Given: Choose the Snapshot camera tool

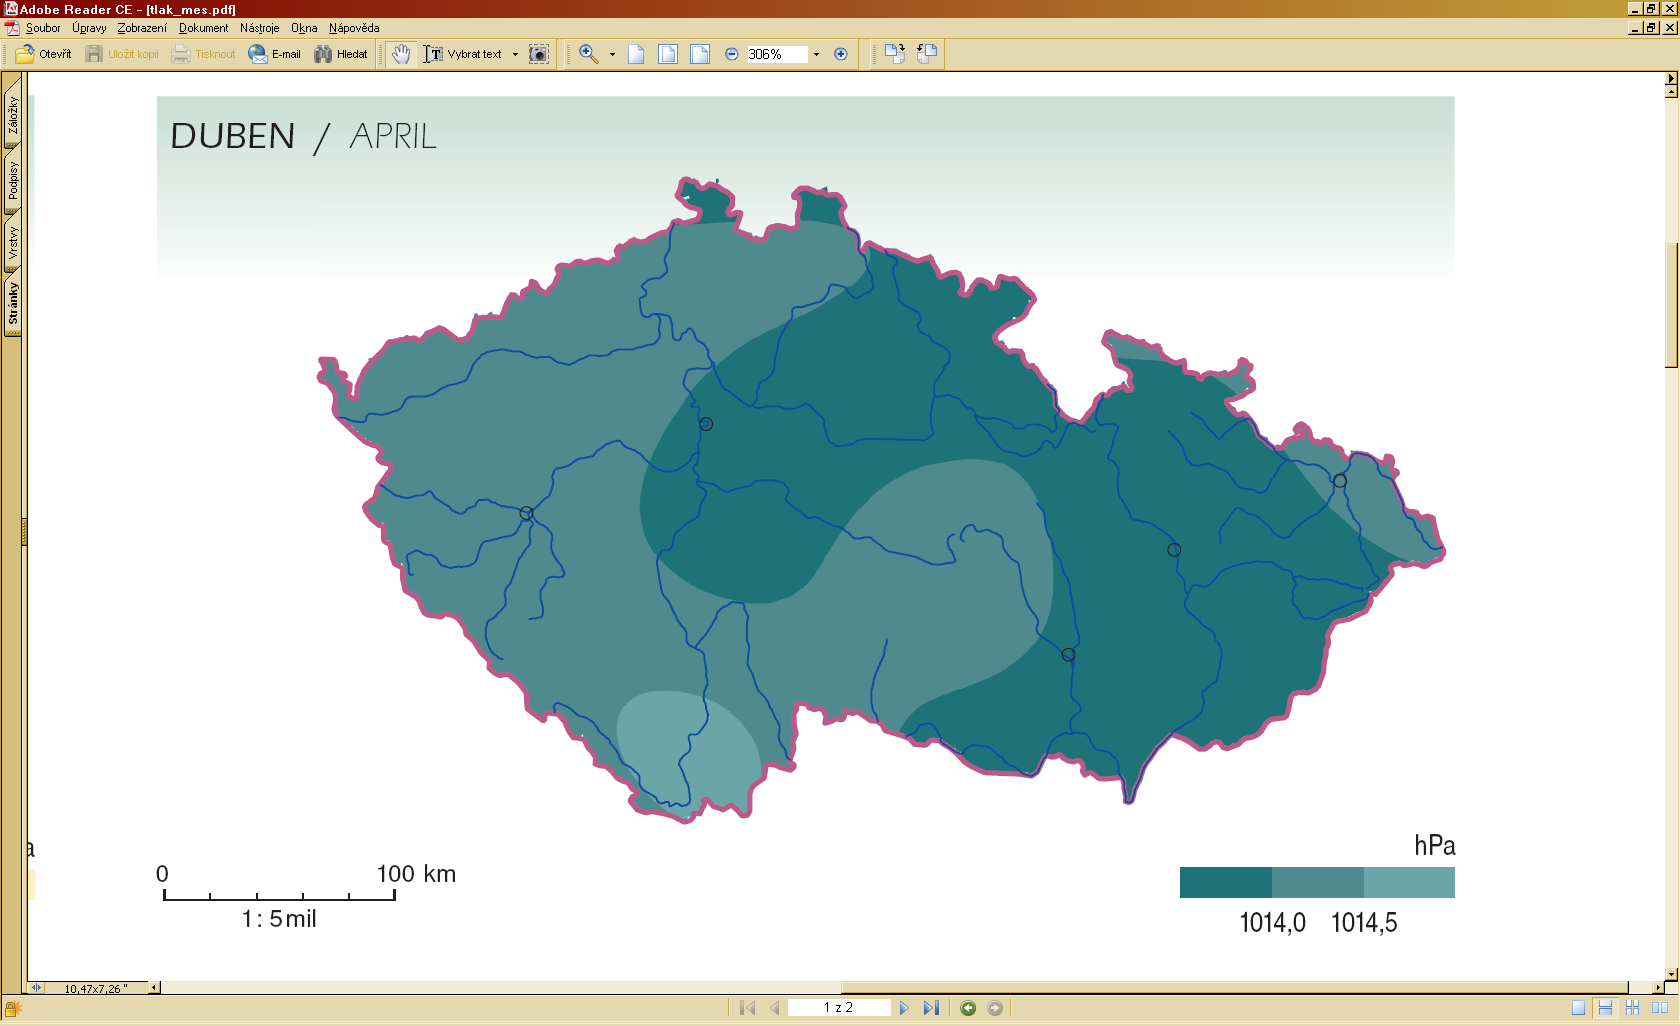Looking at the screenshot, I should tap(539, 54).
